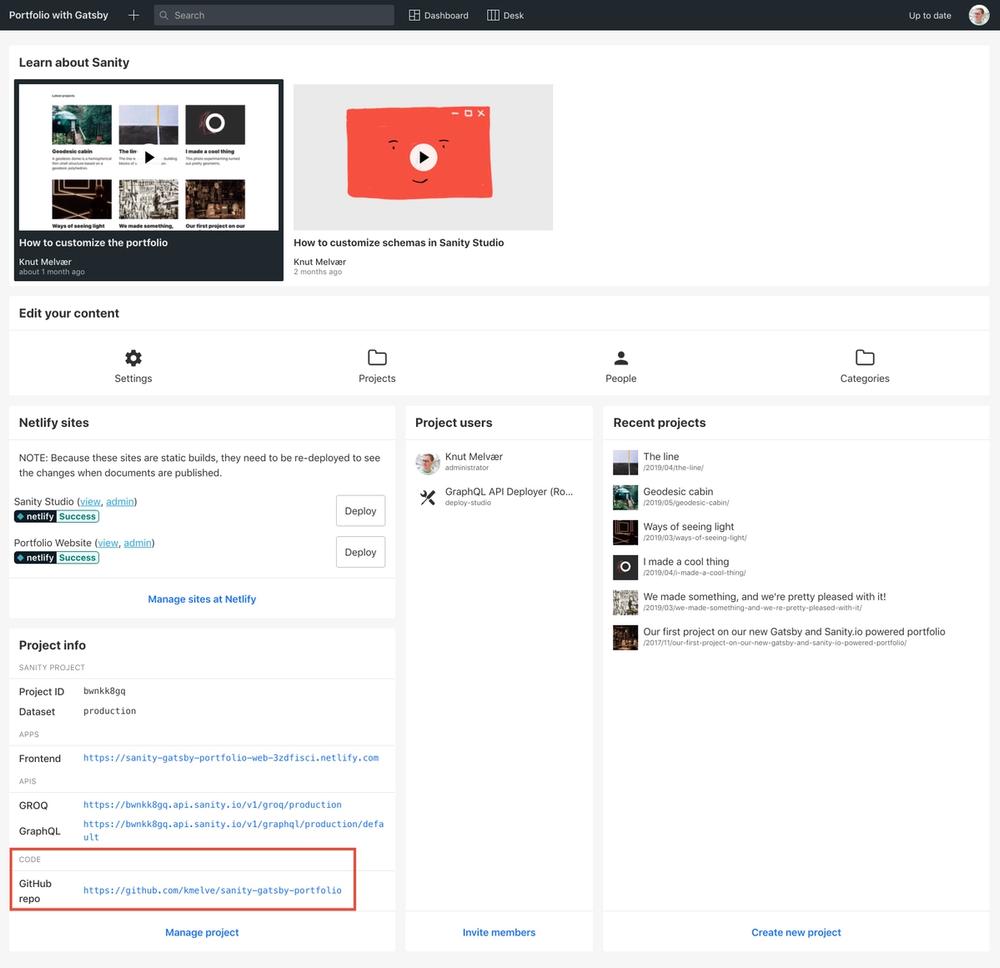Click 'Ways of seeing light' thumbnail
Image resolution: width=1000 pixels, height=968 pixels.
625,532
